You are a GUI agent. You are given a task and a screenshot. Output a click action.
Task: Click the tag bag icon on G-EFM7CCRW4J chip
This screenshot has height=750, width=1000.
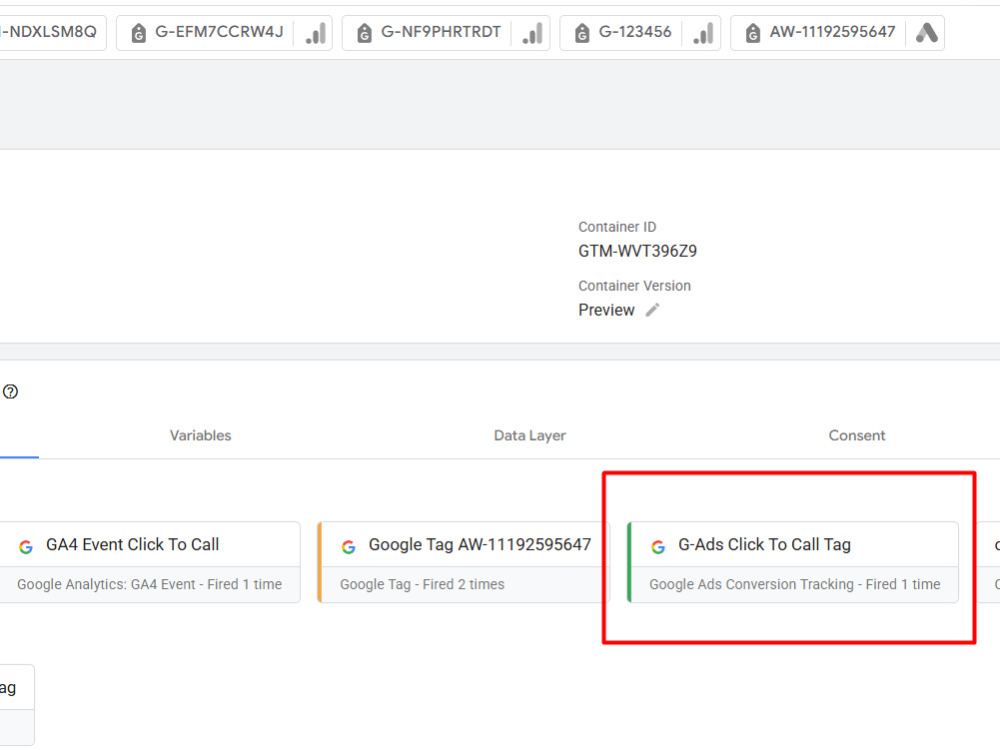(138, 33)
